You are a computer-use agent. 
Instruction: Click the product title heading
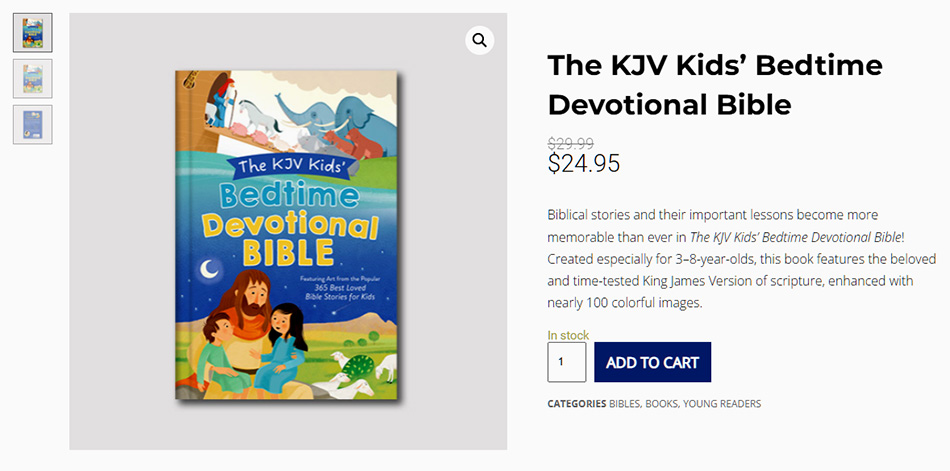click(x=714, y=84)
